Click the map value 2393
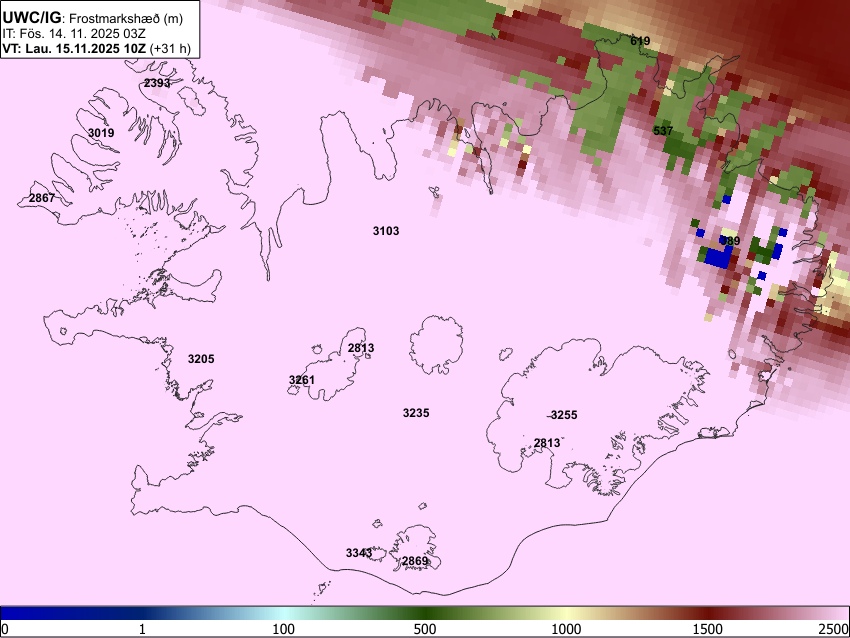 157,83
